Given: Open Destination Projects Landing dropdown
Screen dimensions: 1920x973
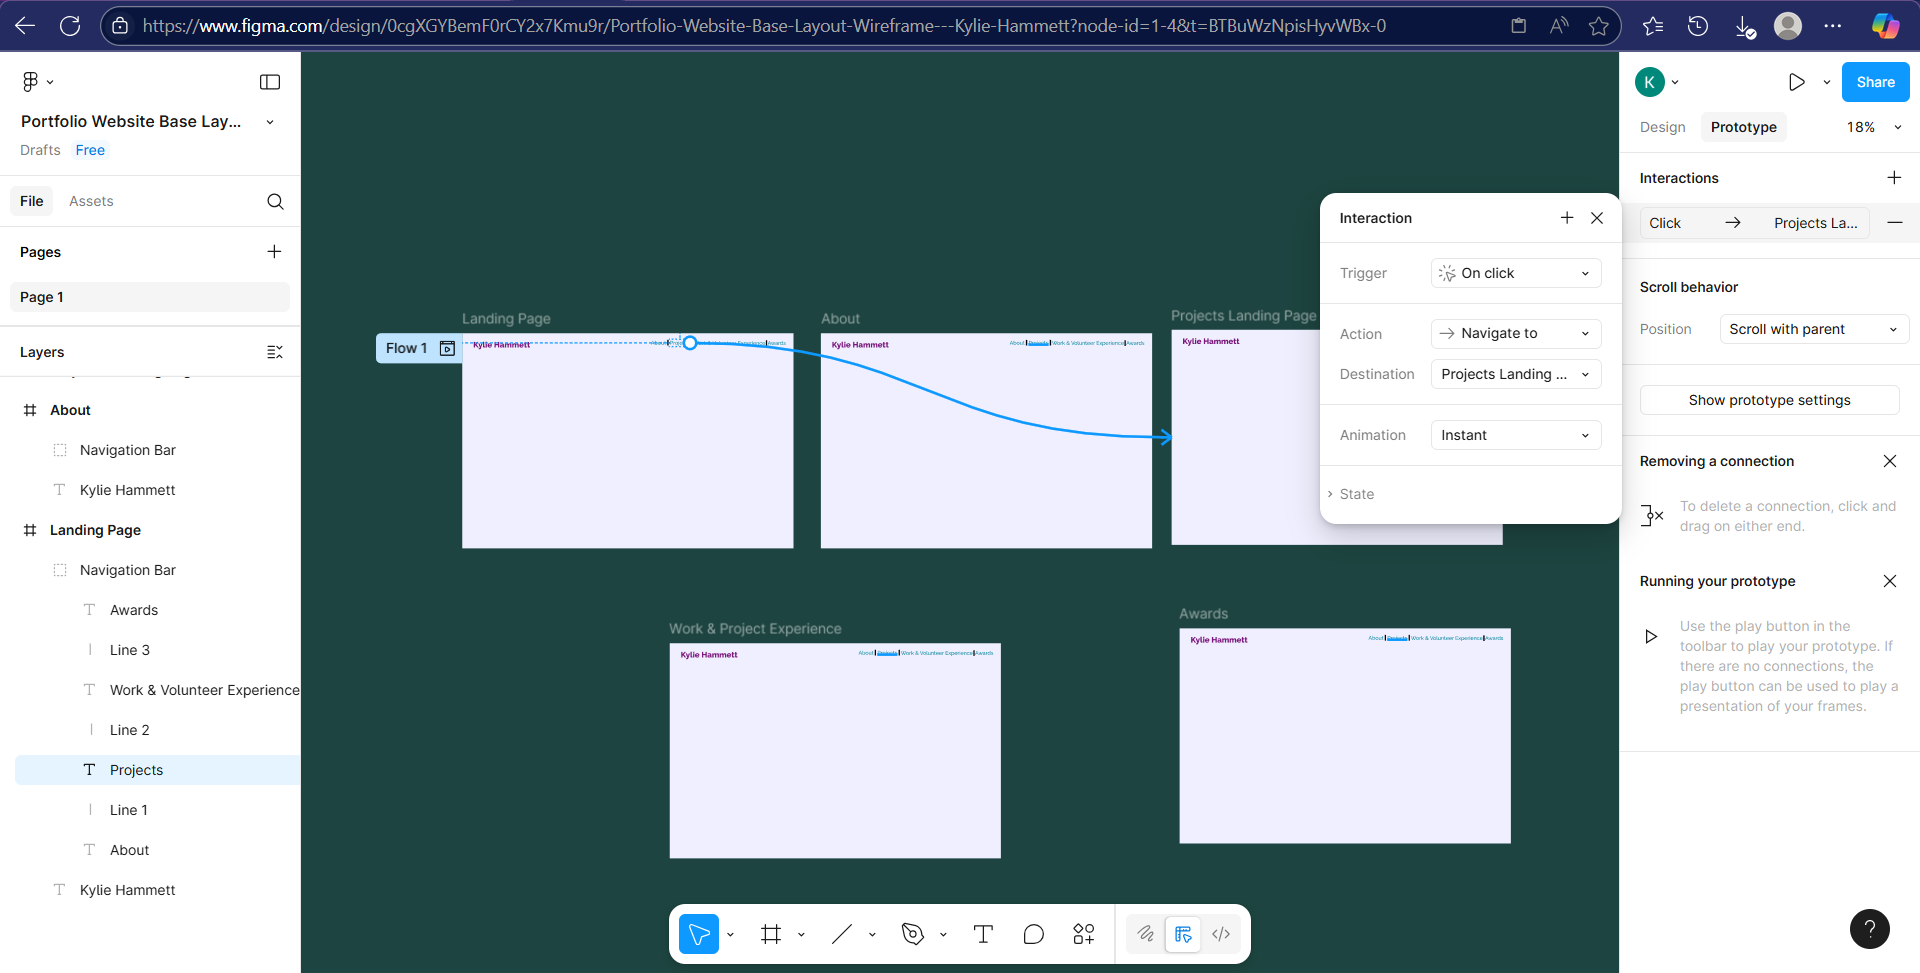Looking at the screenshot, I should coord(1516,374).
